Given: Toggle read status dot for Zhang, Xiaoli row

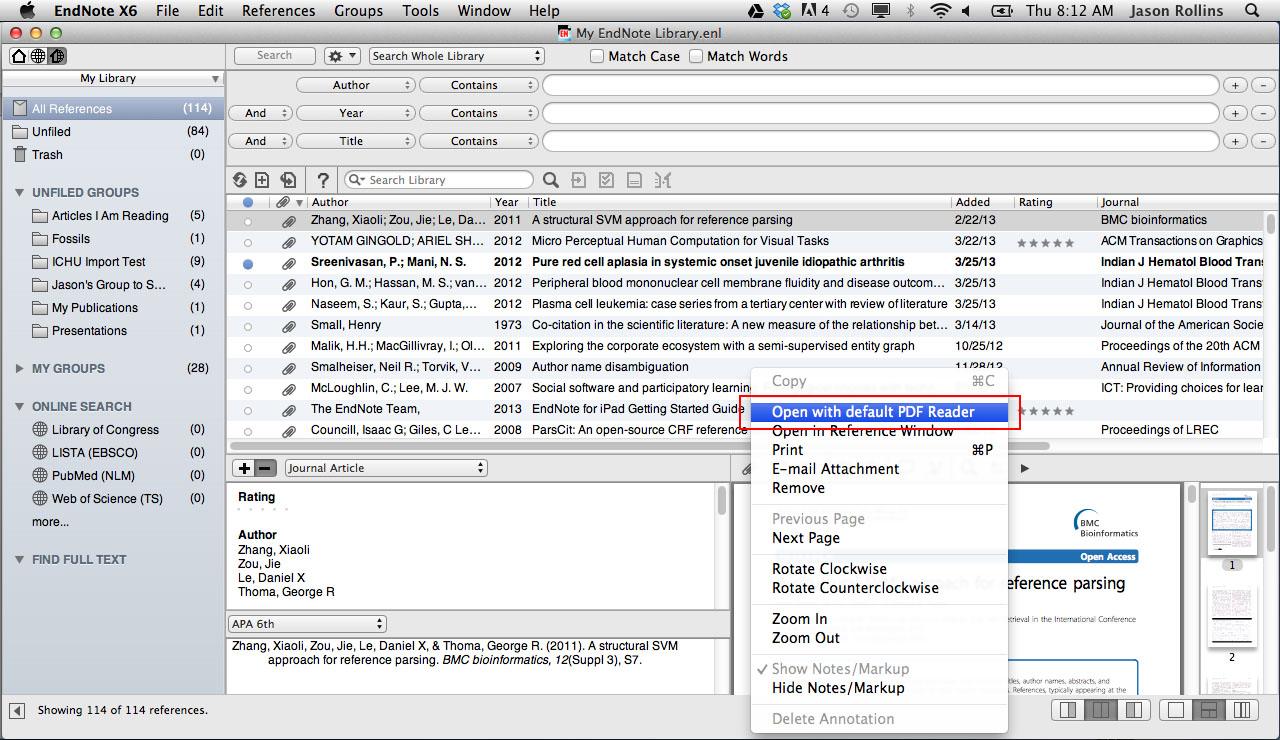Looking at the screenshot, I should (x=248, y=220).
